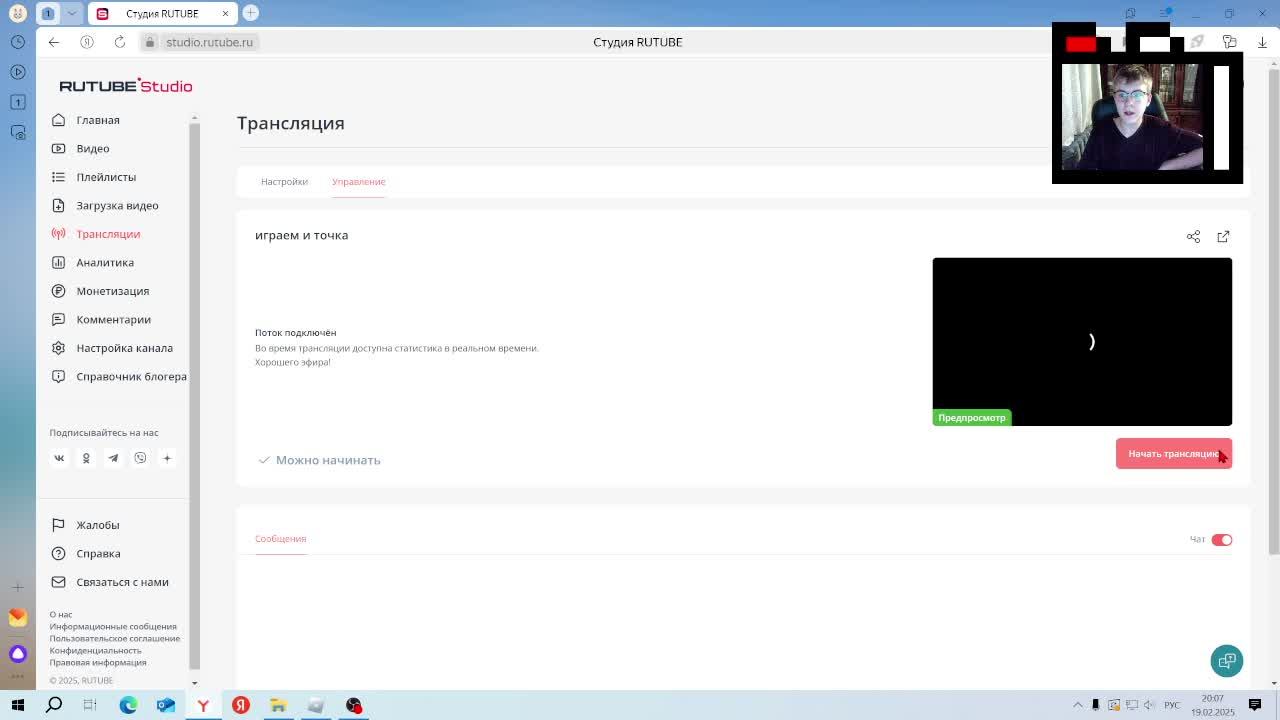Show hidden system tray icons
Screen dimensions: 1280x720
1078,705
